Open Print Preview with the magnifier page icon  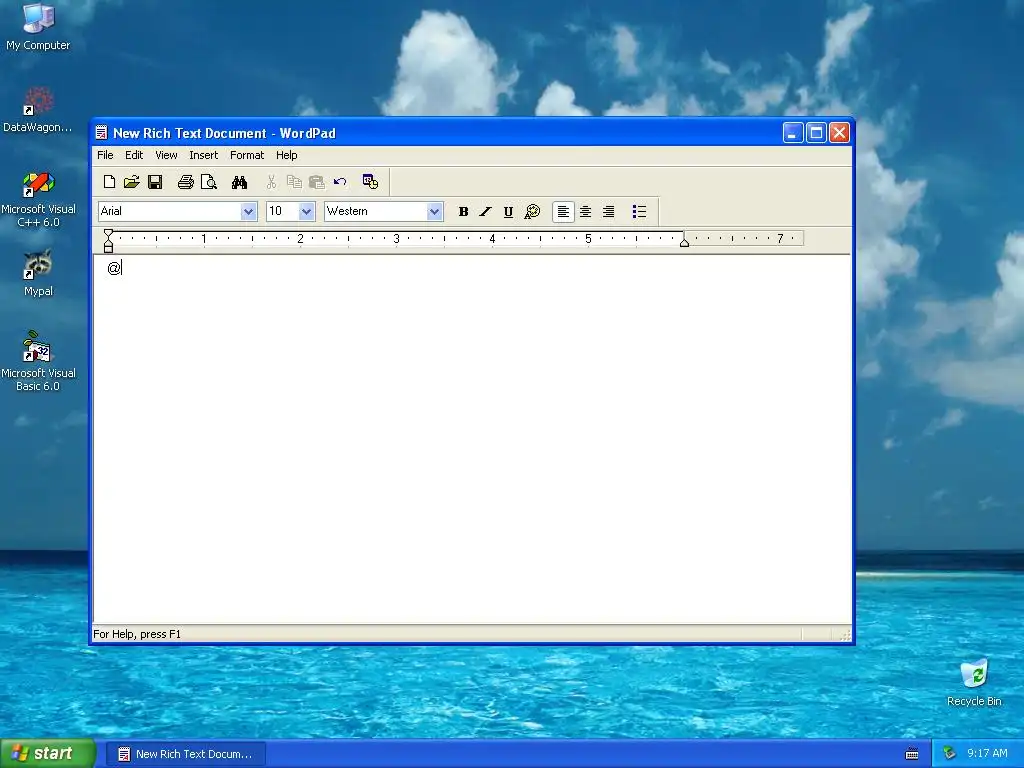coord(208,182)
